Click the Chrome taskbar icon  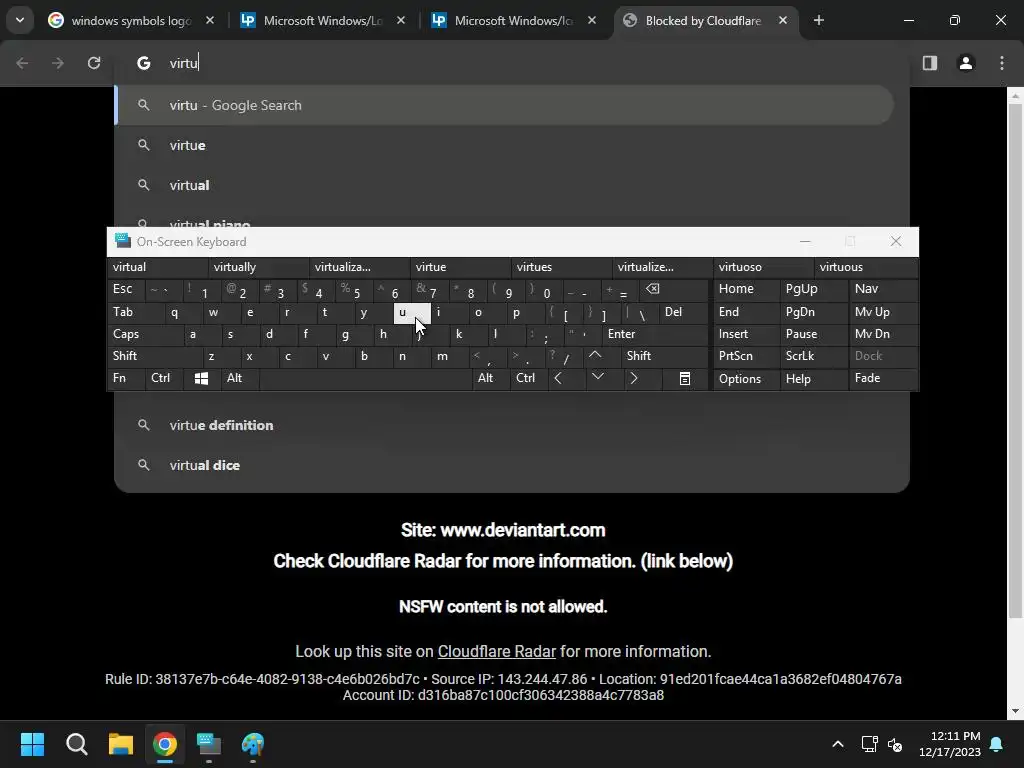[x=165, y=744]
